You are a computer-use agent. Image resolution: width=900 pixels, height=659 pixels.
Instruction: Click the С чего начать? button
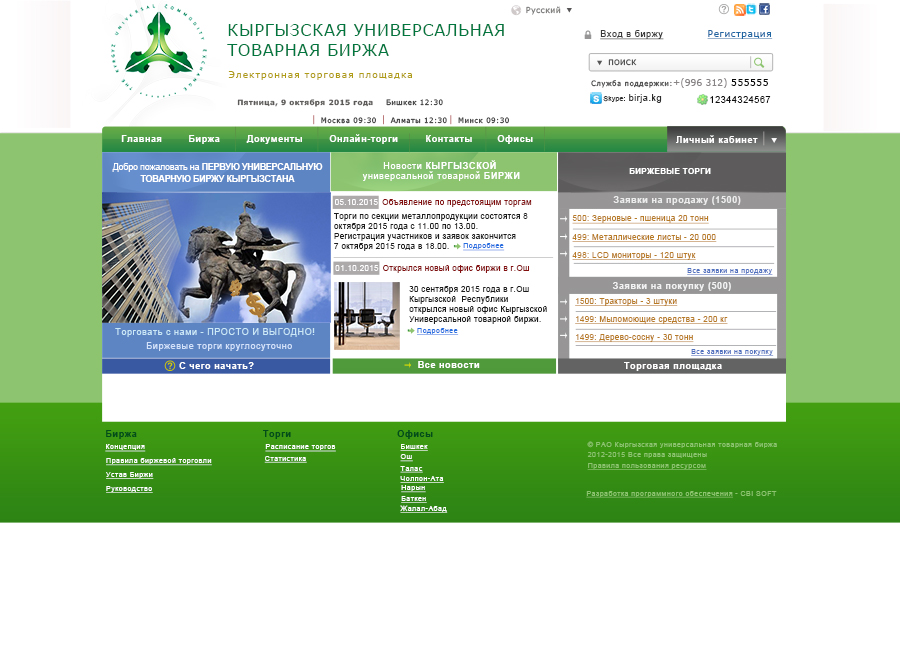(216, 366)
